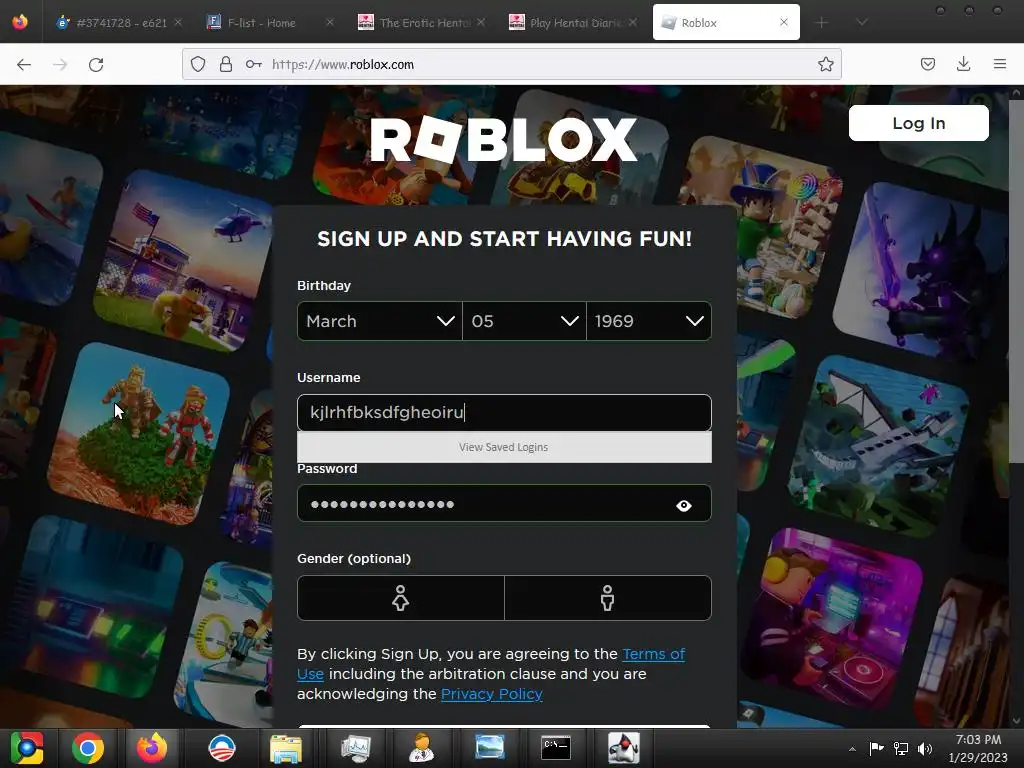List all tabs dropdown
This screenshot has width=1024, height=768.
862,23
